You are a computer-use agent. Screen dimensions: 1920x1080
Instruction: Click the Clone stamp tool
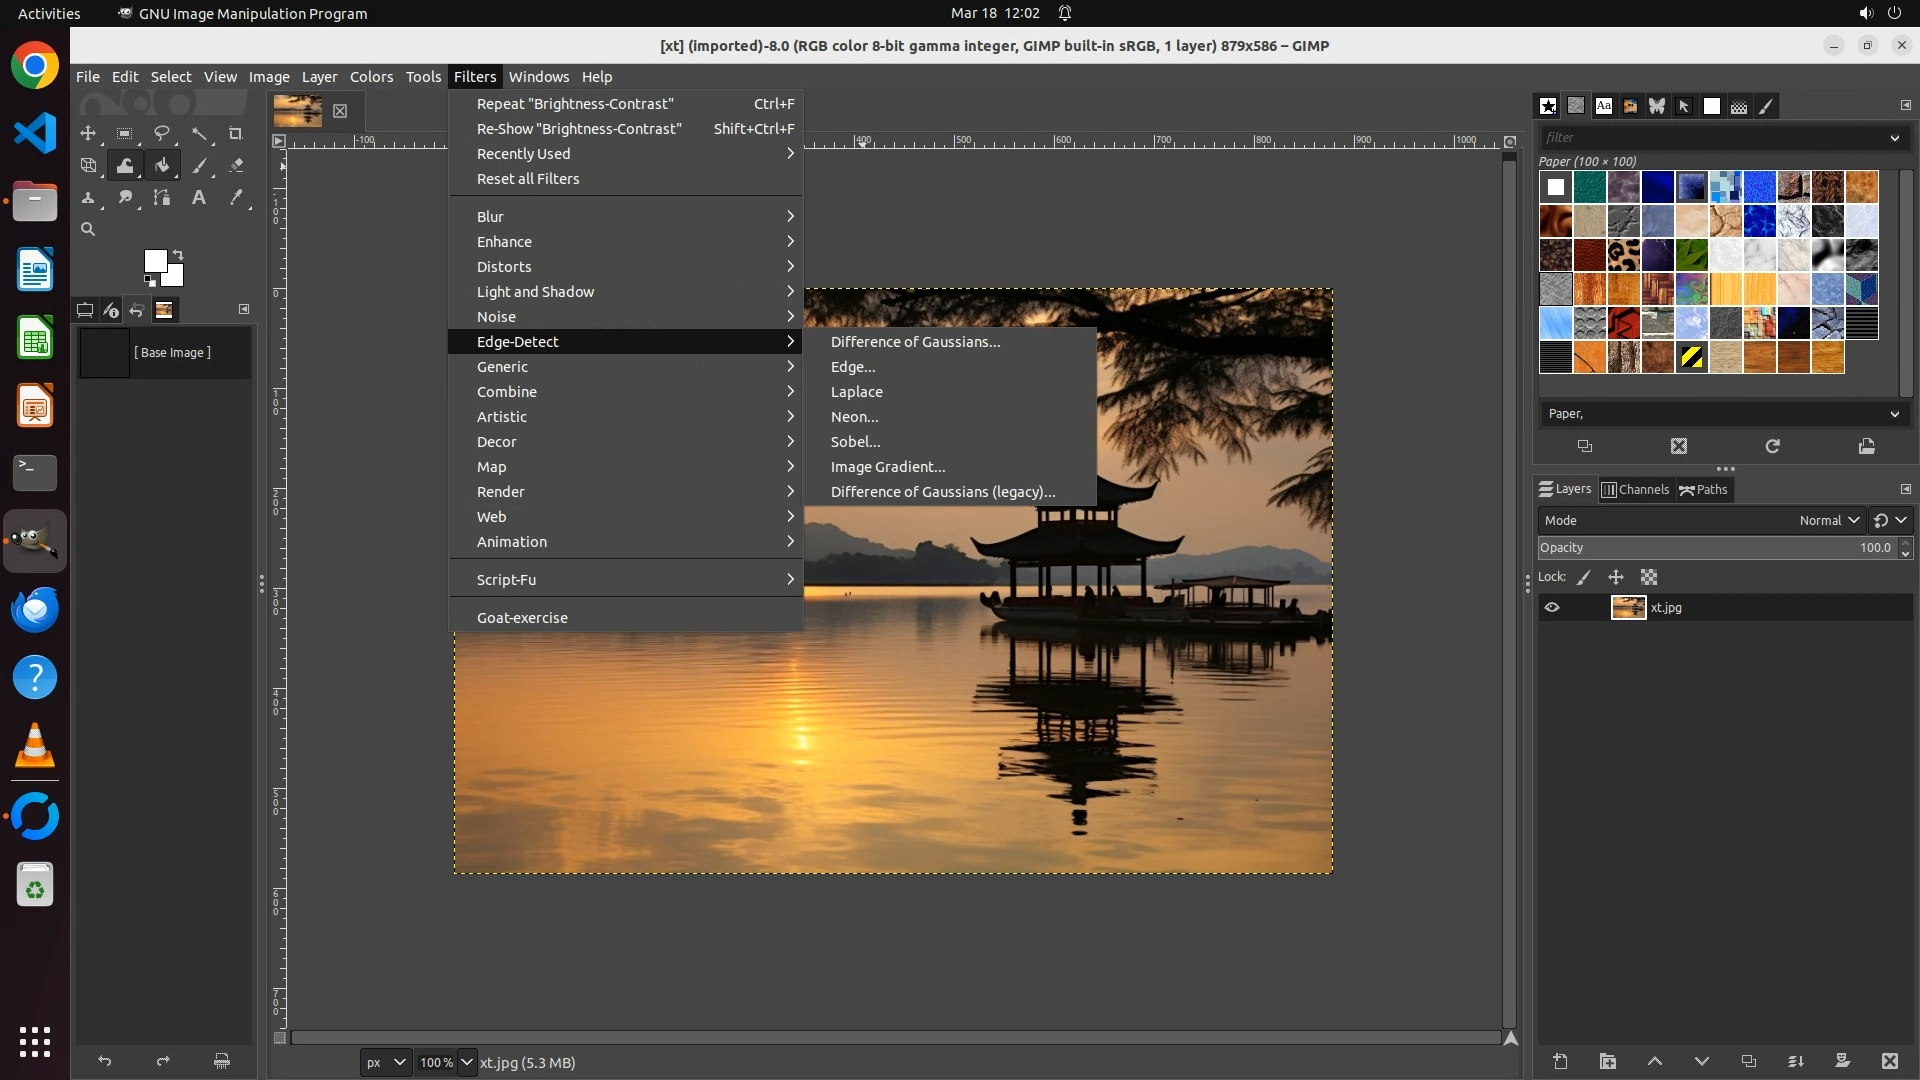(88, 198)
